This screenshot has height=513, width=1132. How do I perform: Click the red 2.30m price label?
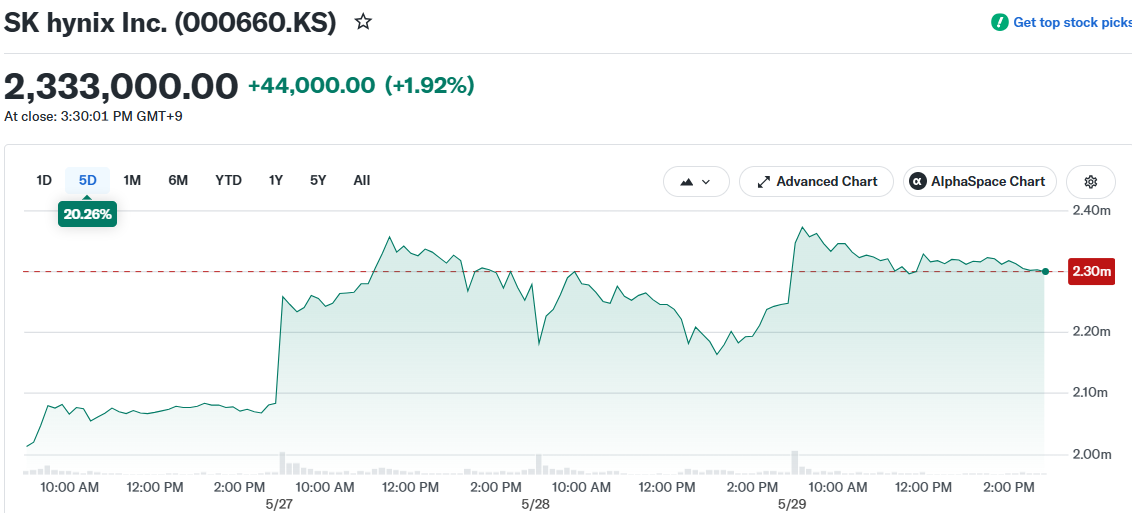(1091, 272)
